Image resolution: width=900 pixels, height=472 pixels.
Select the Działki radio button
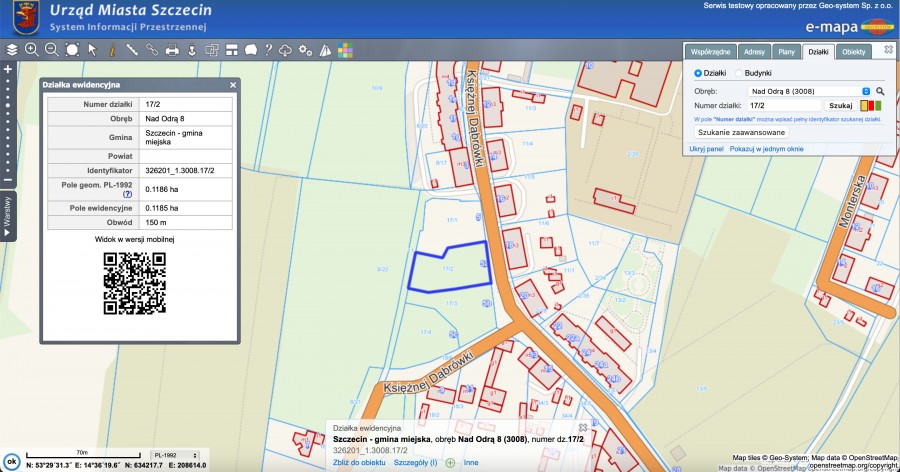(x=698, y=73)
